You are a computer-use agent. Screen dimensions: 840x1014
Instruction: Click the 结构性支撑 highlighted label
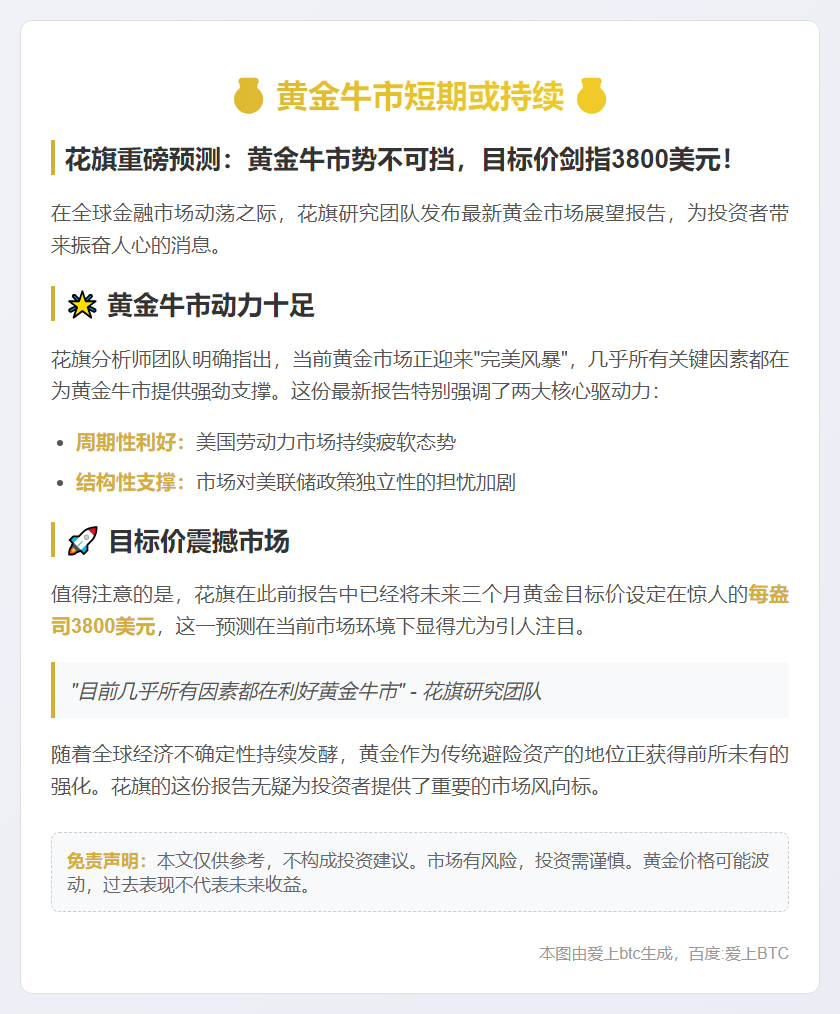tap(130, 482)
